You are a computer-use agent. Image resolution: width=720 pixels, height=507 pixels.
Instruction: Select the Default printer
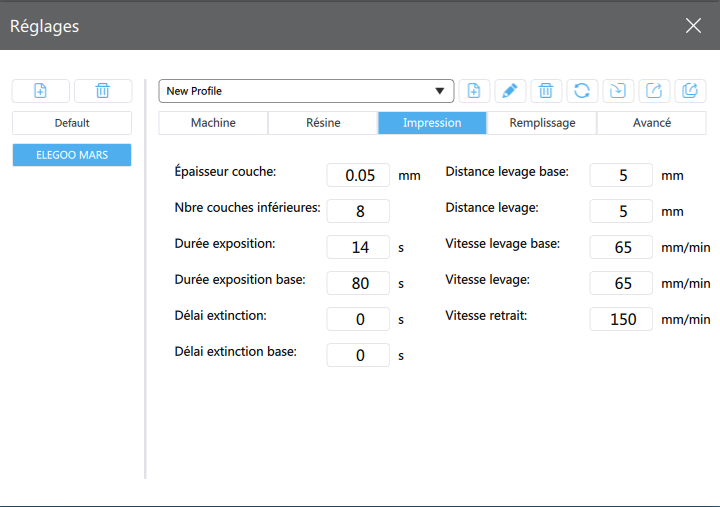pyautogui.click(x=72, y=123)
